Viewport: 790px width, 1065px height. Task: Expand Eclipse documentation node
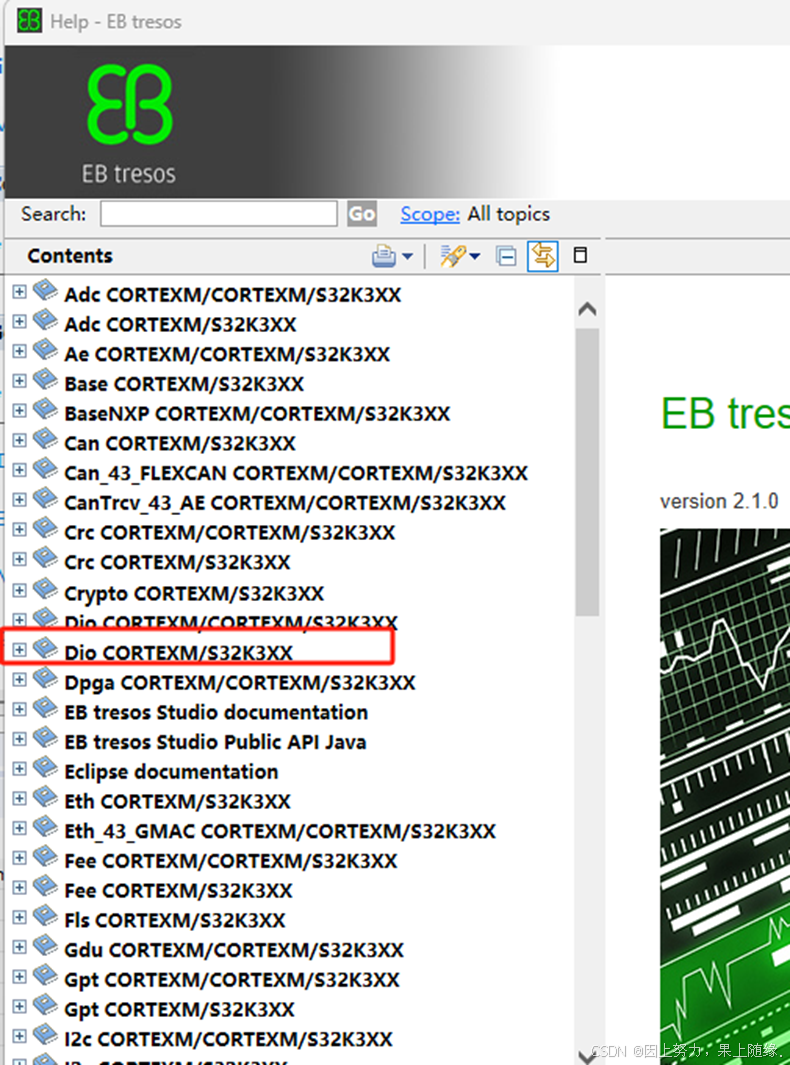[20, 769]
